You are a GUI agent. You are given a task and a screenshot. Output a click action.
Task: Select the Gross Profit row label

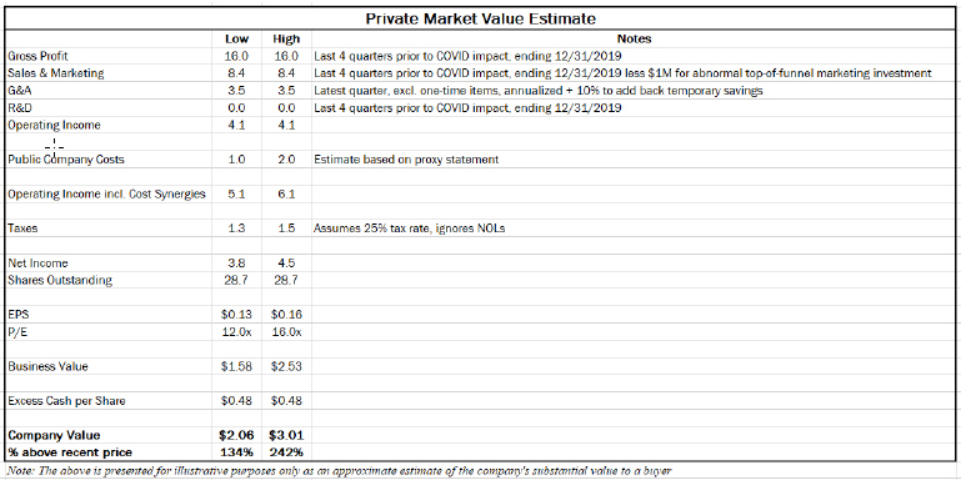click(38, 56)
